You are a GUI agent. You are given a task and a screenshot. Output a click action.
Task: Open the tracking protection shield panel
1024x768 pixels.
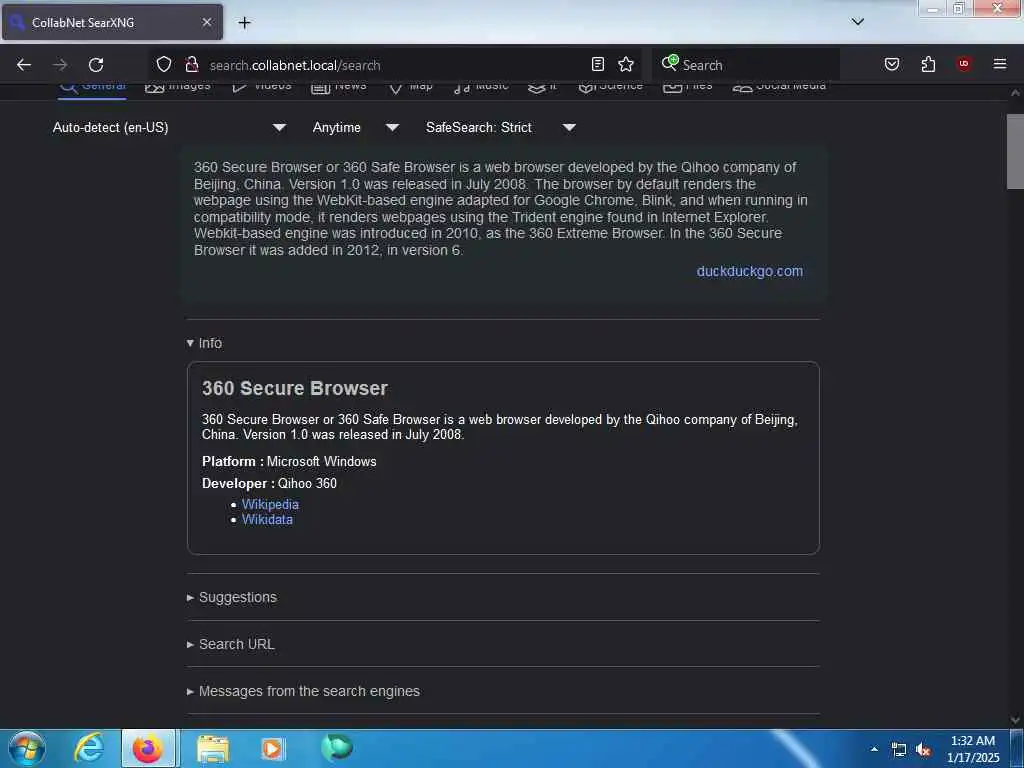164,64
